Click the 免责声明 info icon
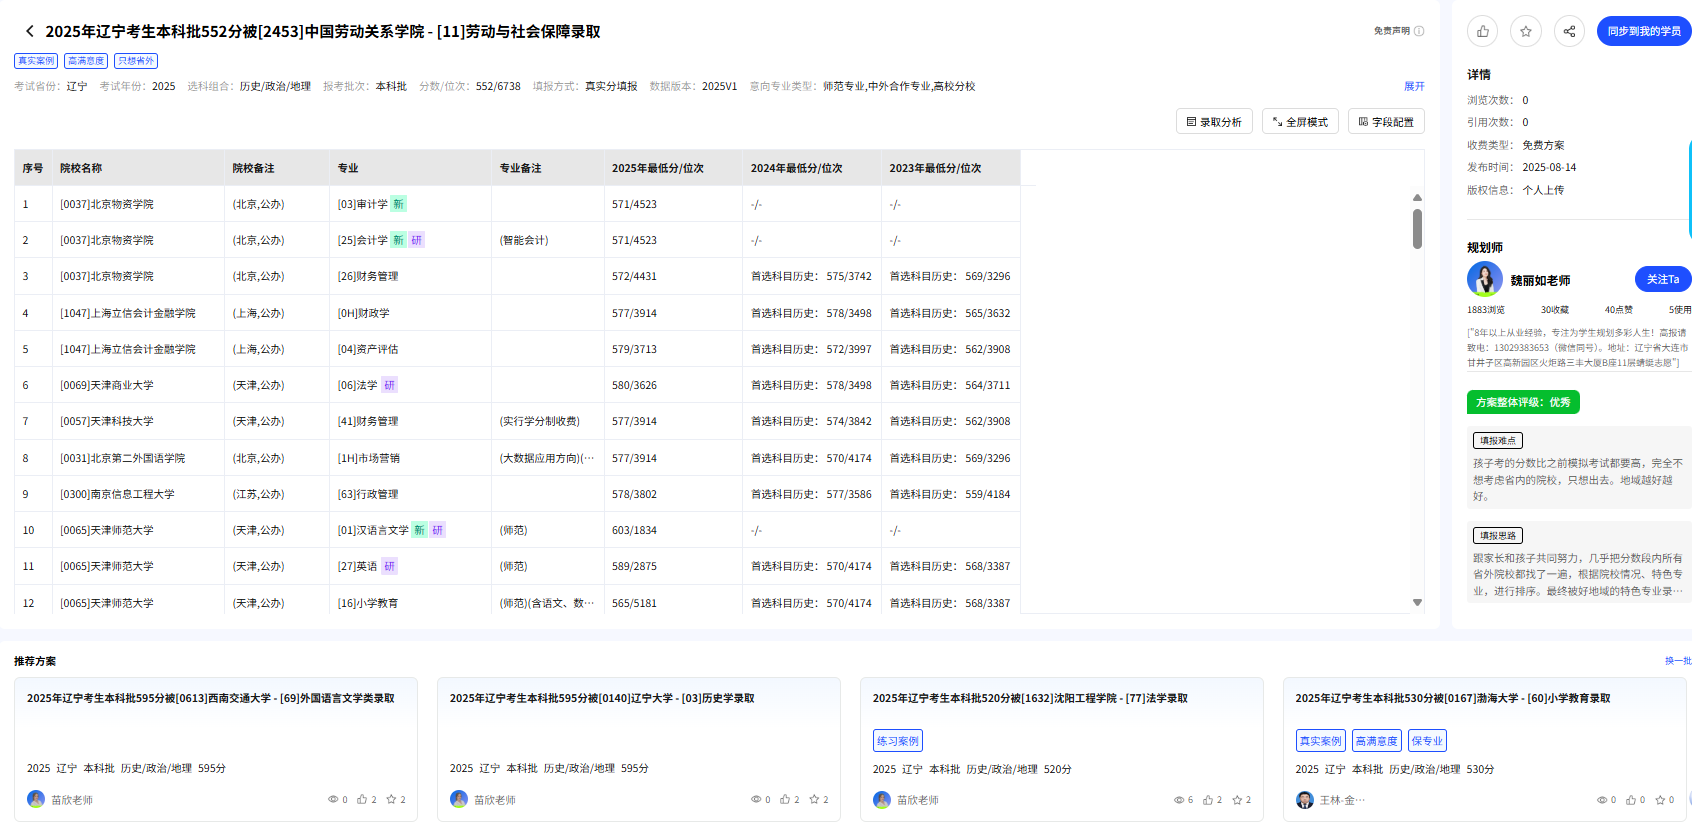 point(1419,31)
